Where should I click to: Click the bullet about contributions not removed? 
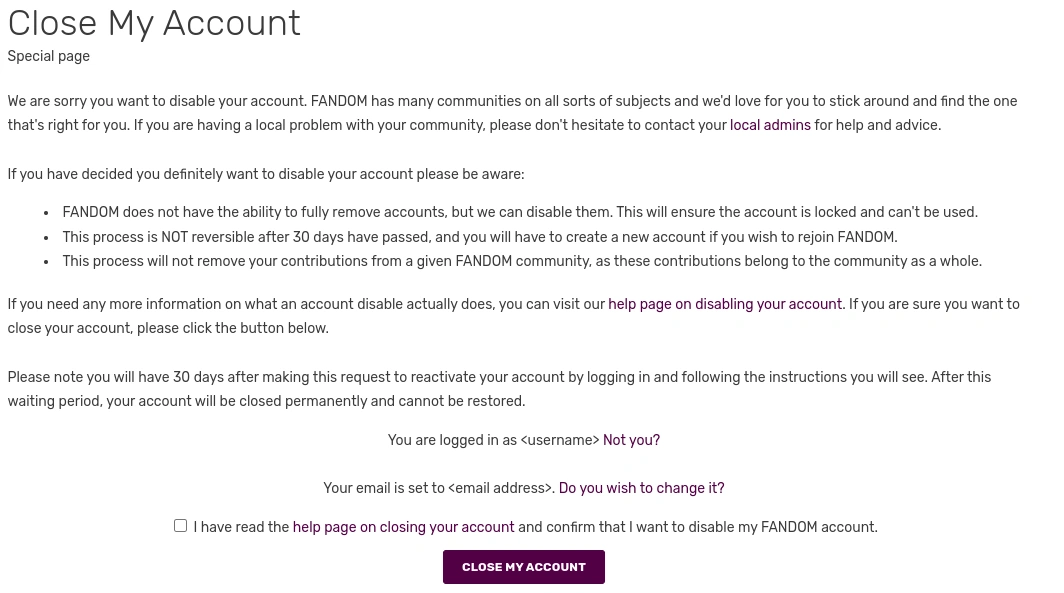click(x=521, y=262)
